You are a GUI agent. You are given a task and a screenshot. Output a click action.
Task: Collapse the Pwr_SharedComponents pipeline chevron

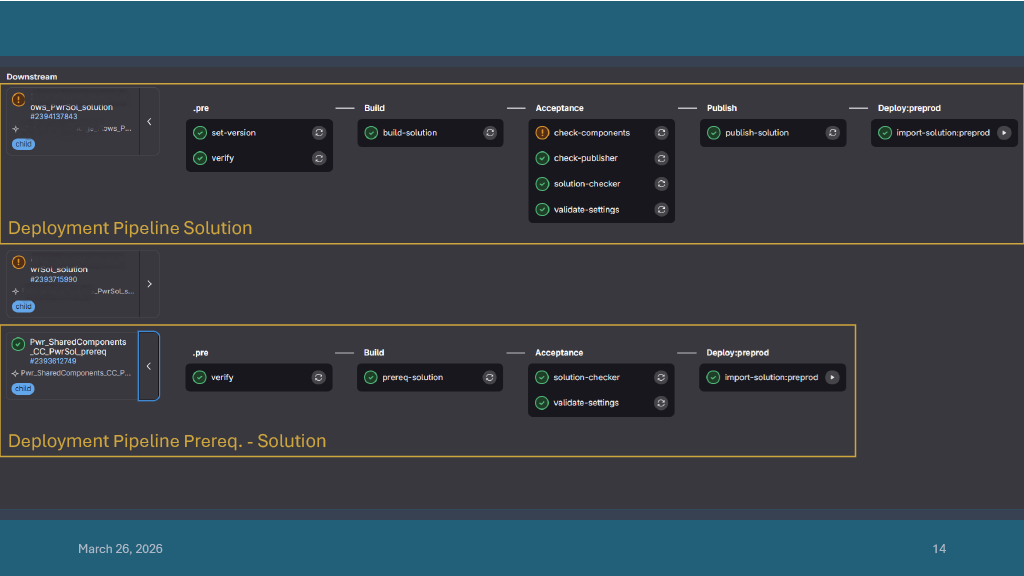[x=149, y=366]
